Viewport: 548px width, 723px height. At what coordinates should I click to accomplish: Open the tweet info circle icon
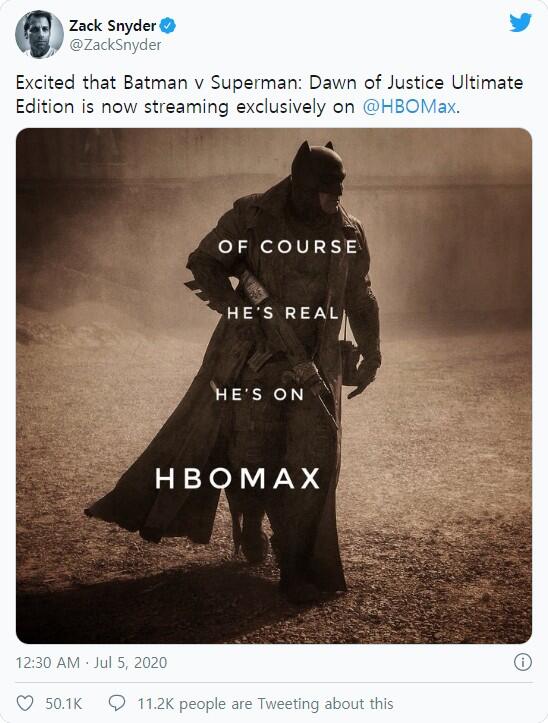(523, 662)
